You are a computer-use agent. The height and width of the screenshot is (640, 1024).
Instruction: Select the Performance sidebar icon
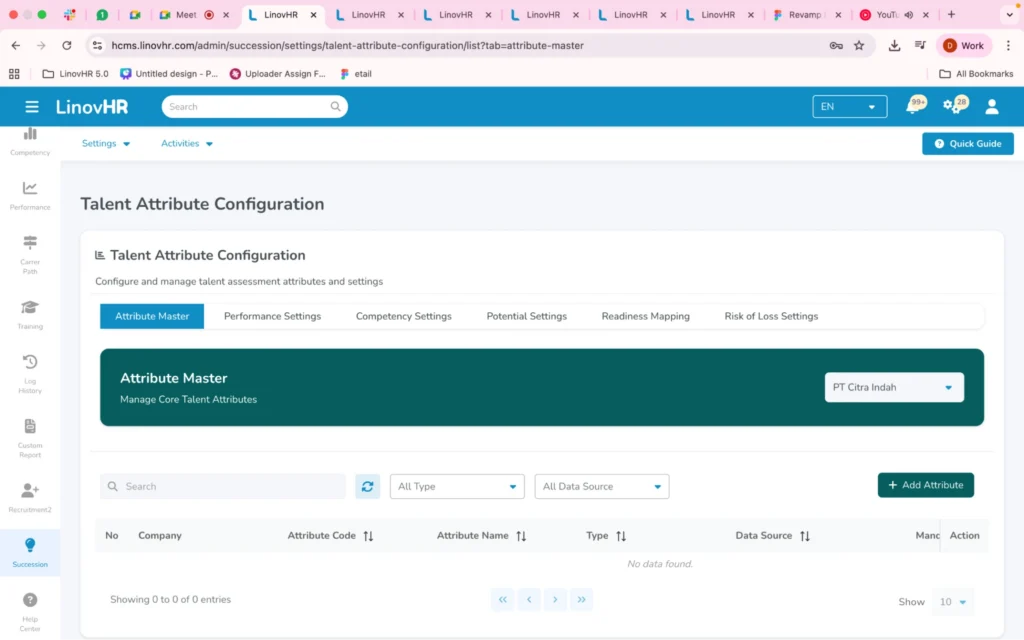click(x=30, y=195)
